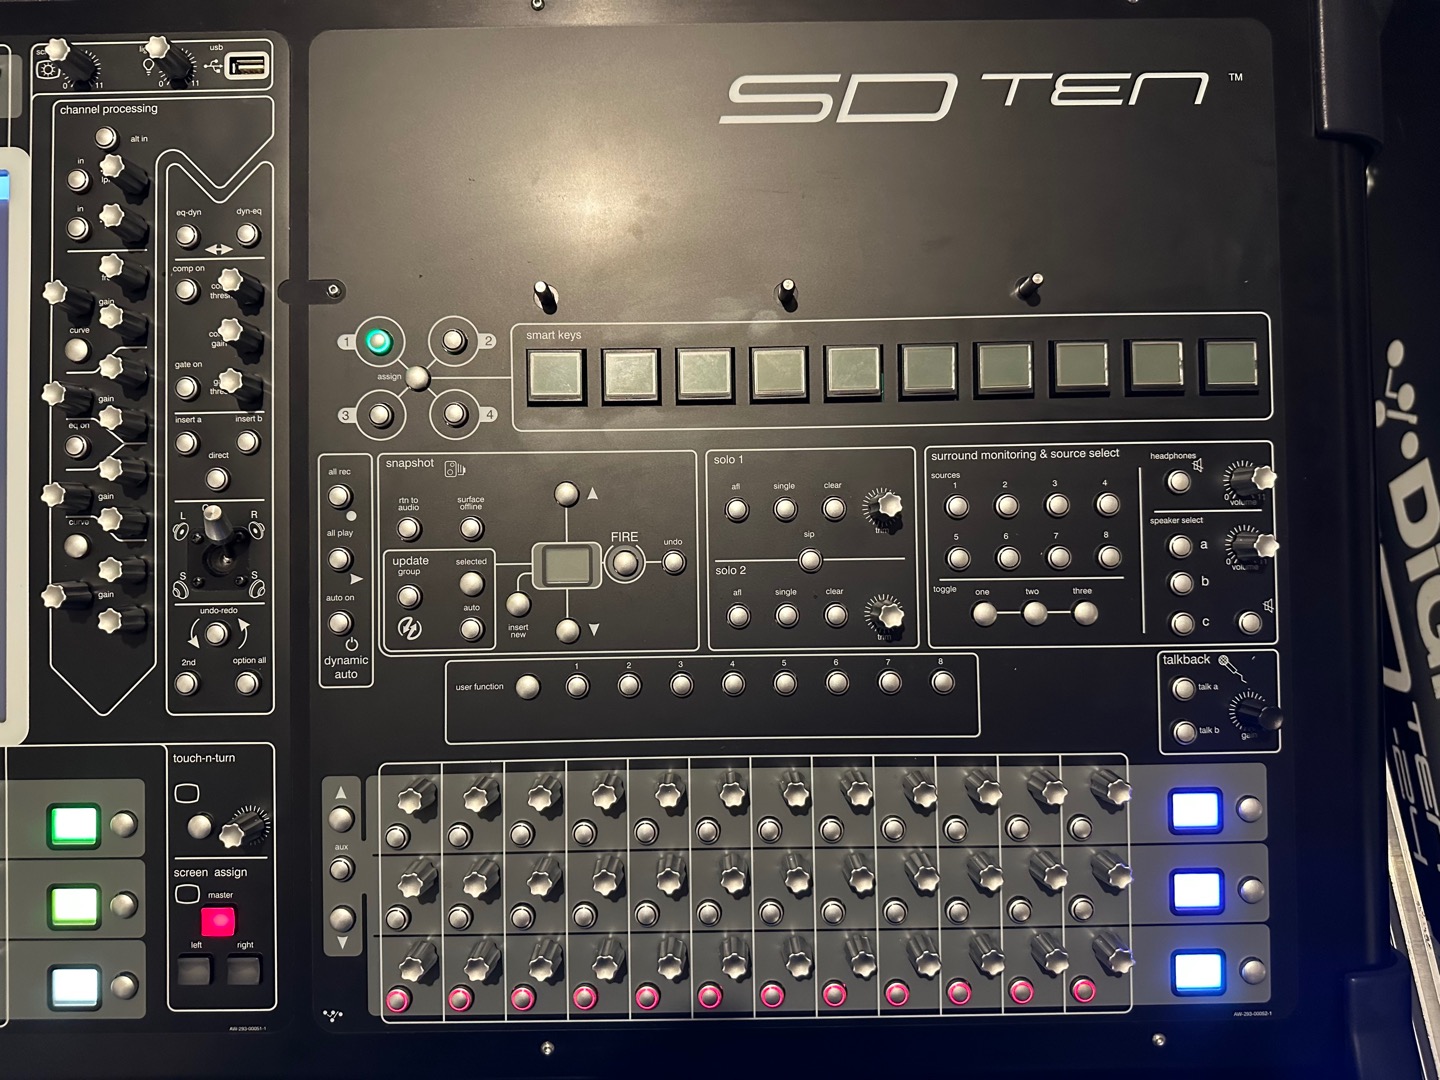Select surround monitoring source 1

click(957, 507)
